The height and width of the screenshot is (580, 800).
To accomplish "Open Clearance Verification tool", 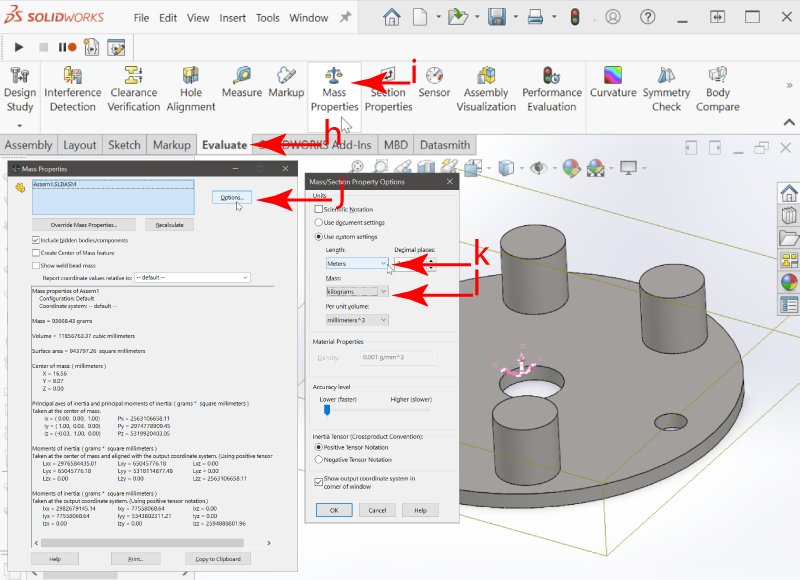I will 134,90.
